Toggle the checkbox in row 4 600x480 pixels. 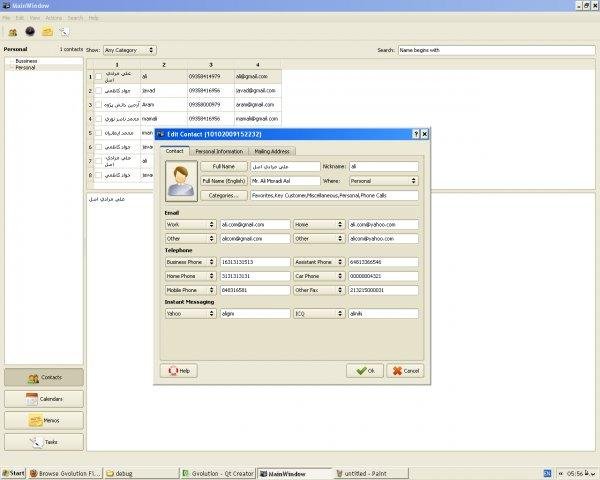pyautogui.click(x=98, y=118)
